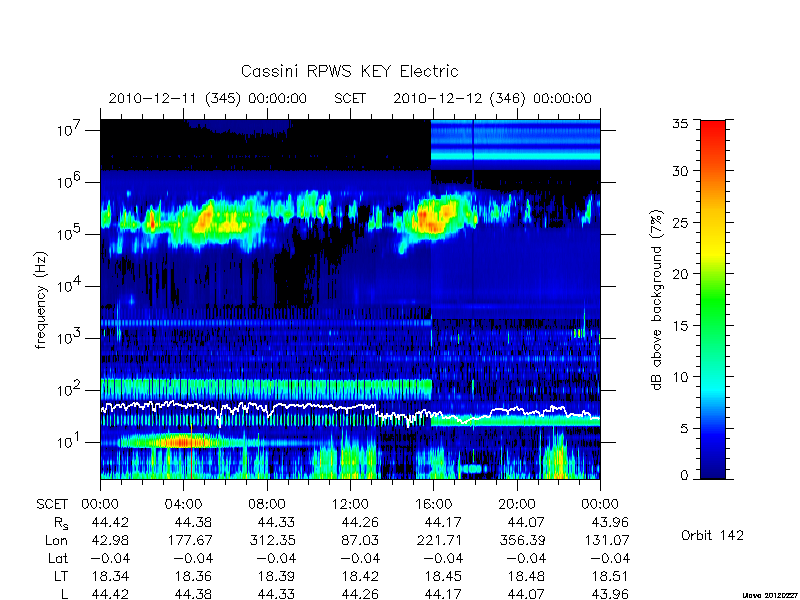800x600 pixels.
Task: Click the 20:00 SCET time tick label
Action: pyautogui.click(x=516, y=504)
